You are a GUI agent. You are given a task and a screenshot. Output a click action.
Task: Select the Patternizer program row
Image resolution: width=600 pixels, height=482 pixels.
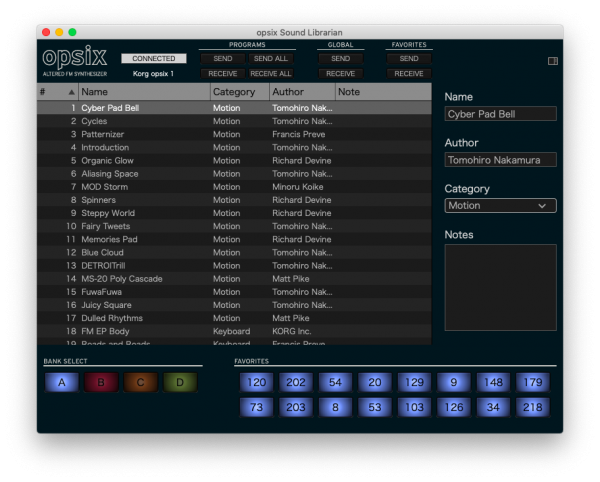tap(234, 134)
